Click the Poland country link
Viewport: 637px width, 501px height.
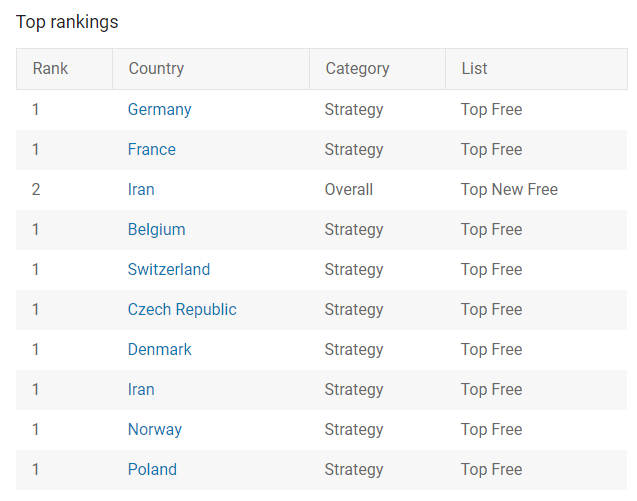click(x=152, y=470)
